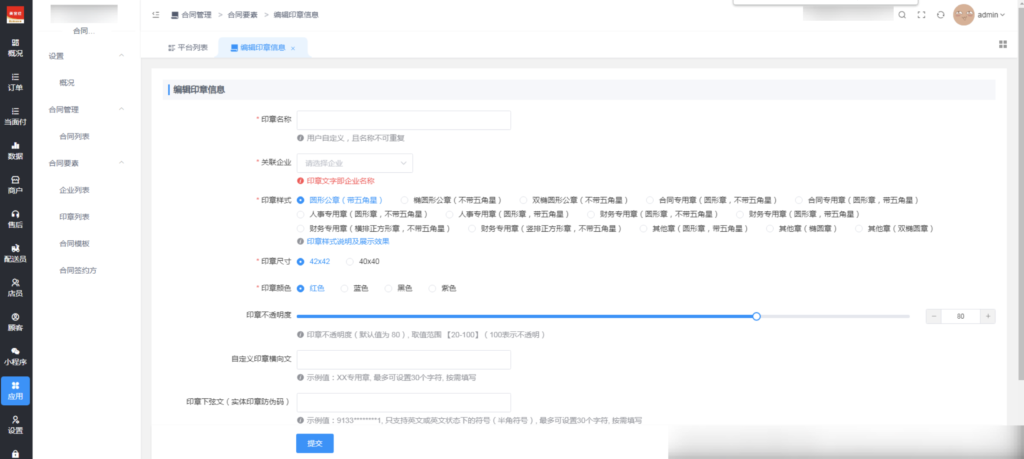Switch to the 平台列表 tab
Viewport: 1024px width, 459px height.
coord(188,47)
